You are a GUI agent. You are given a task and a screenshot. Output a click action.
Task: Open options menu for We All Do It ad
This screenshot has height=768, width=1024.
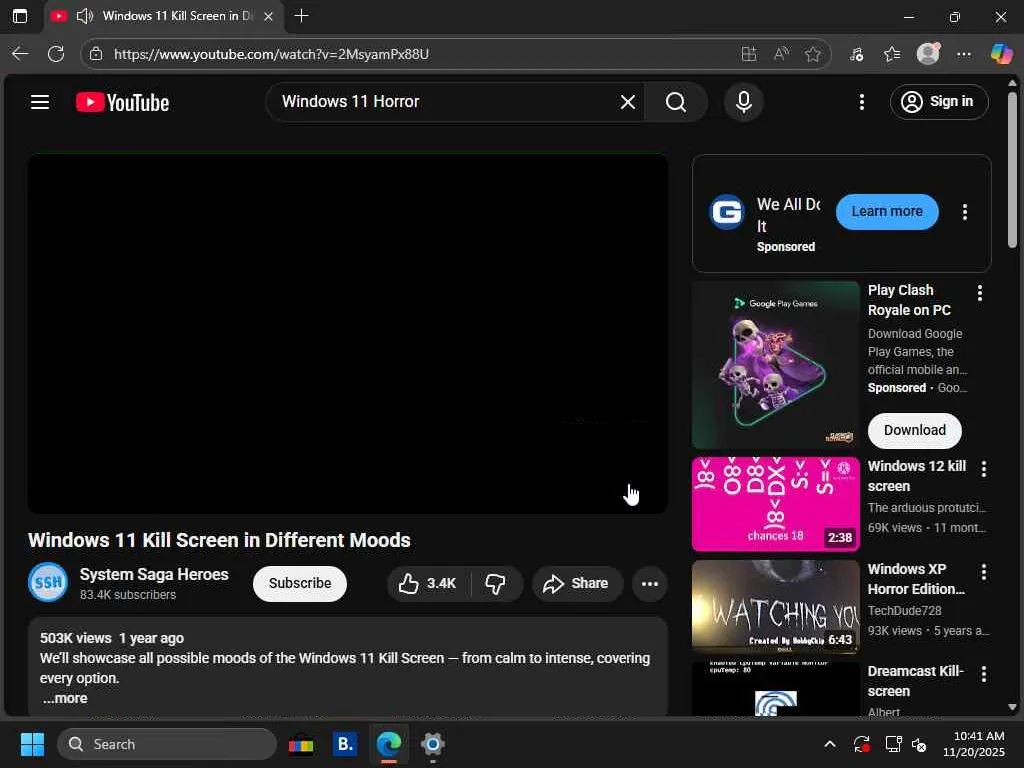point(965,212)
